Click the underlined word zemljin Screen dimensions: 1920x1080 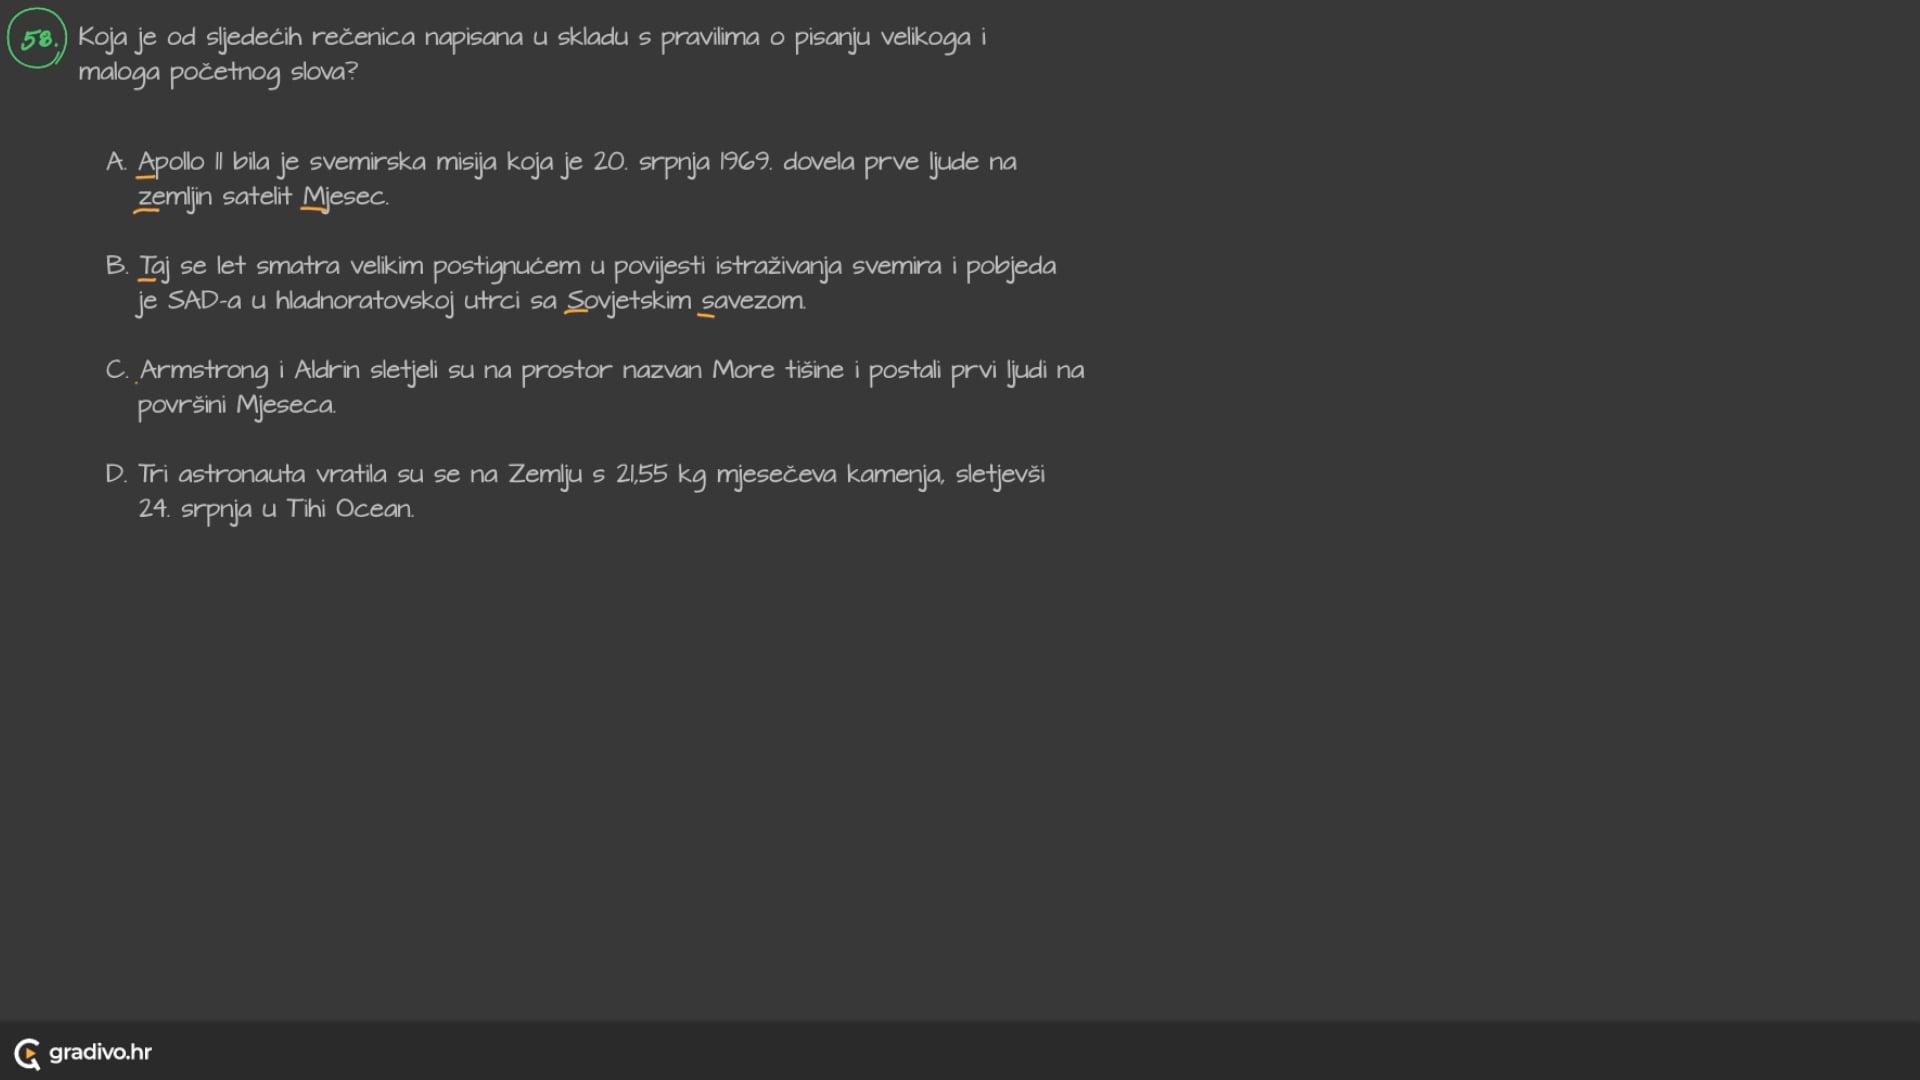click(175, 197)
